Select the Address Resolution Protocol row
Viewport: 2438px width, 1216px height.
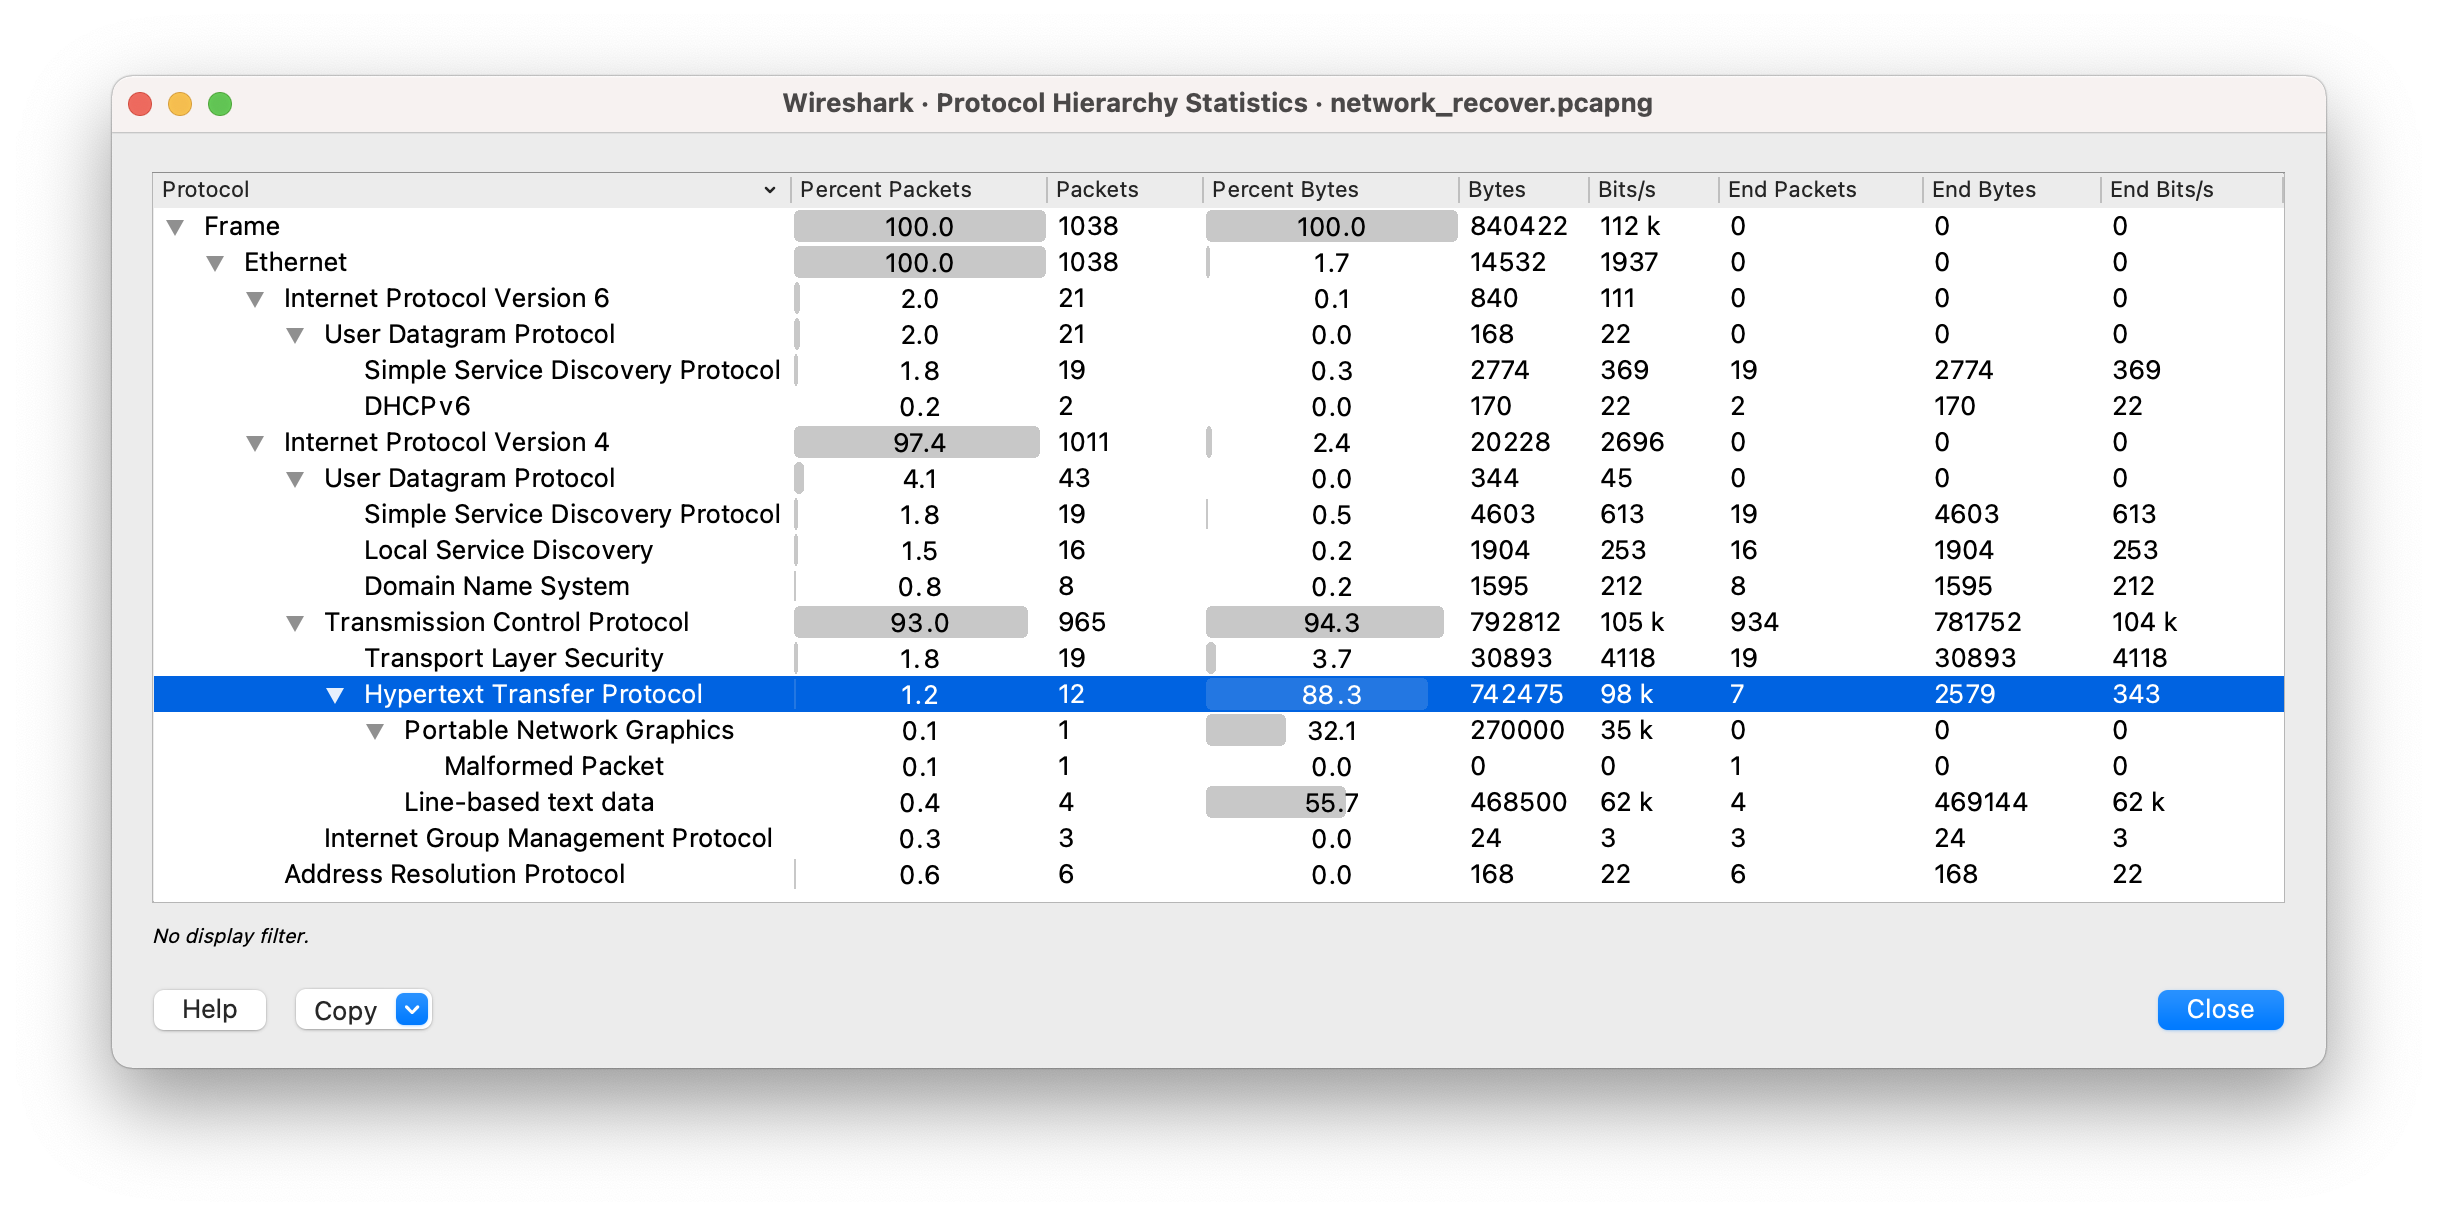(x=454, y=874)
